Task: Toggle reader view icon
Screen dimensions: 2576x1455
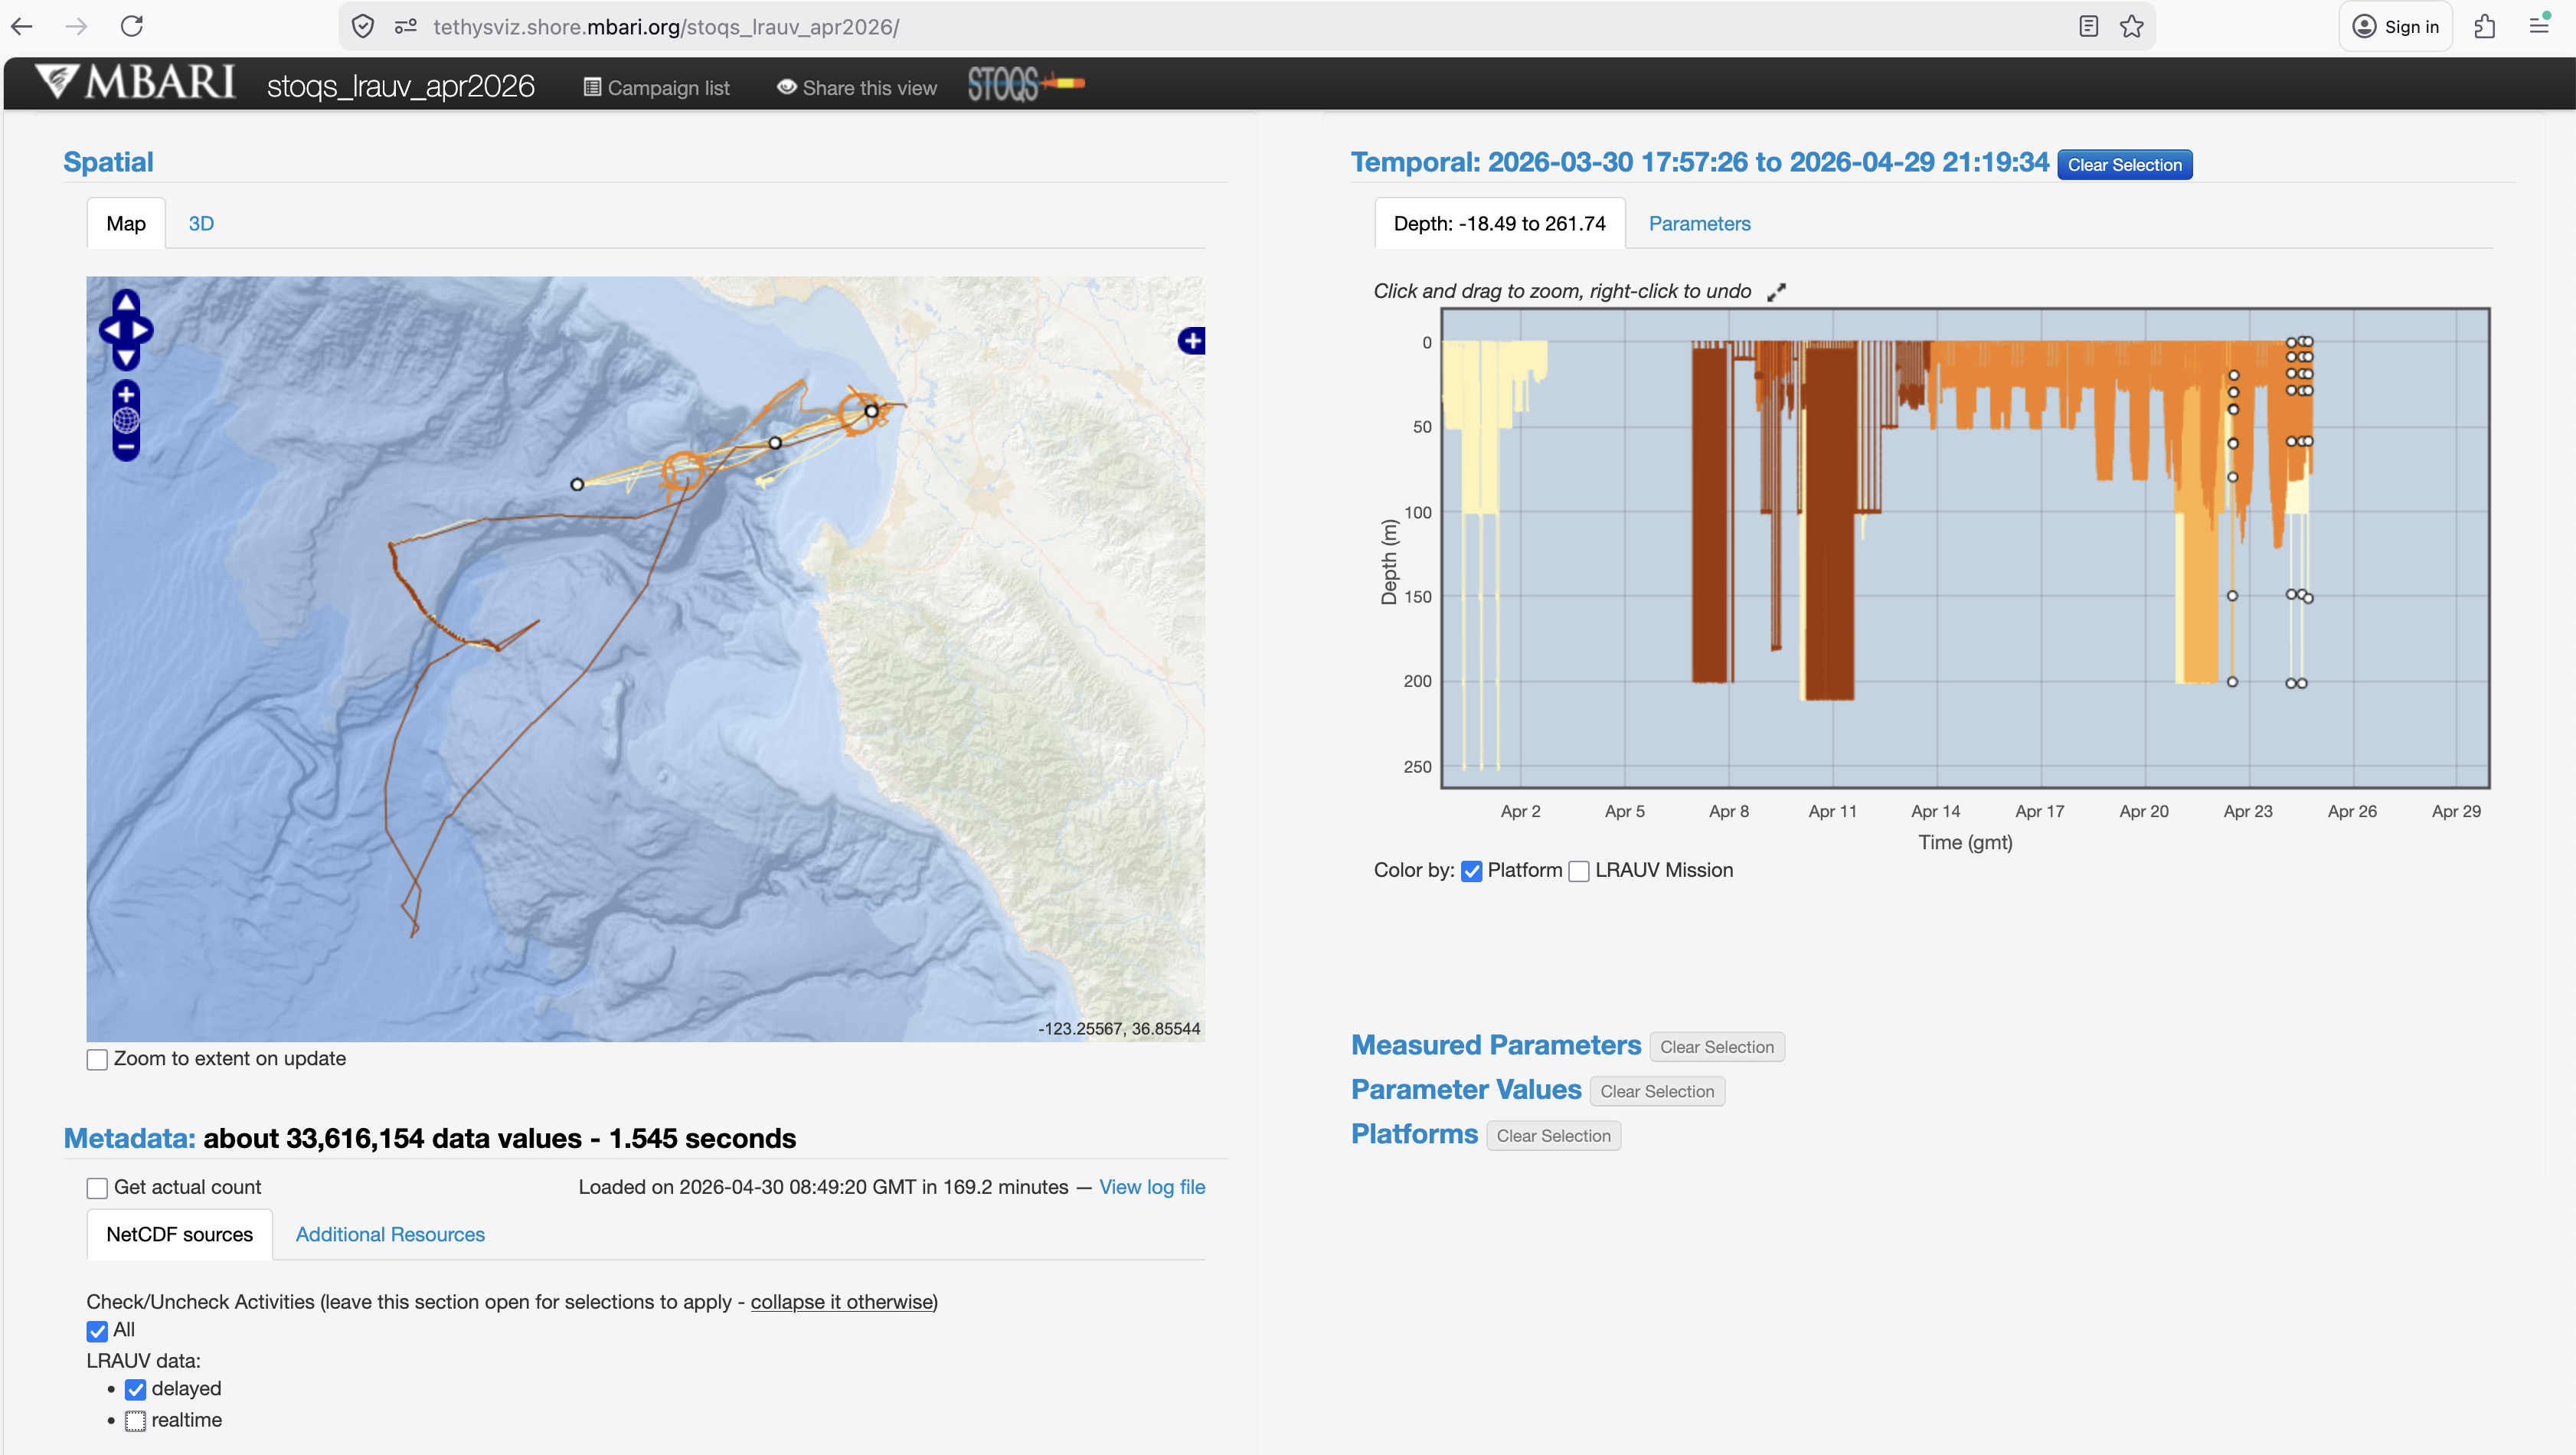Action: coord(2088,27)
